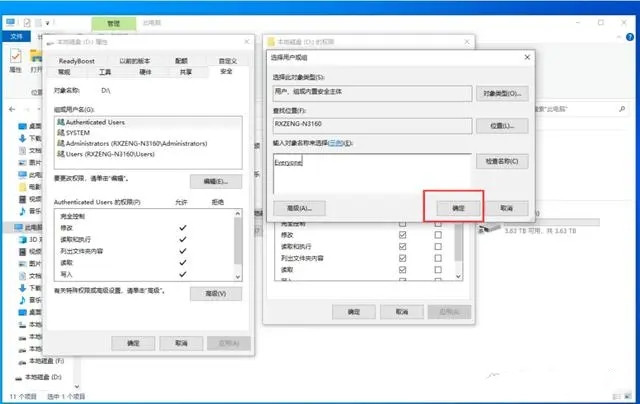
Task: Switch to the 常规 (General) tab
Action: click(x=64, y=72)
